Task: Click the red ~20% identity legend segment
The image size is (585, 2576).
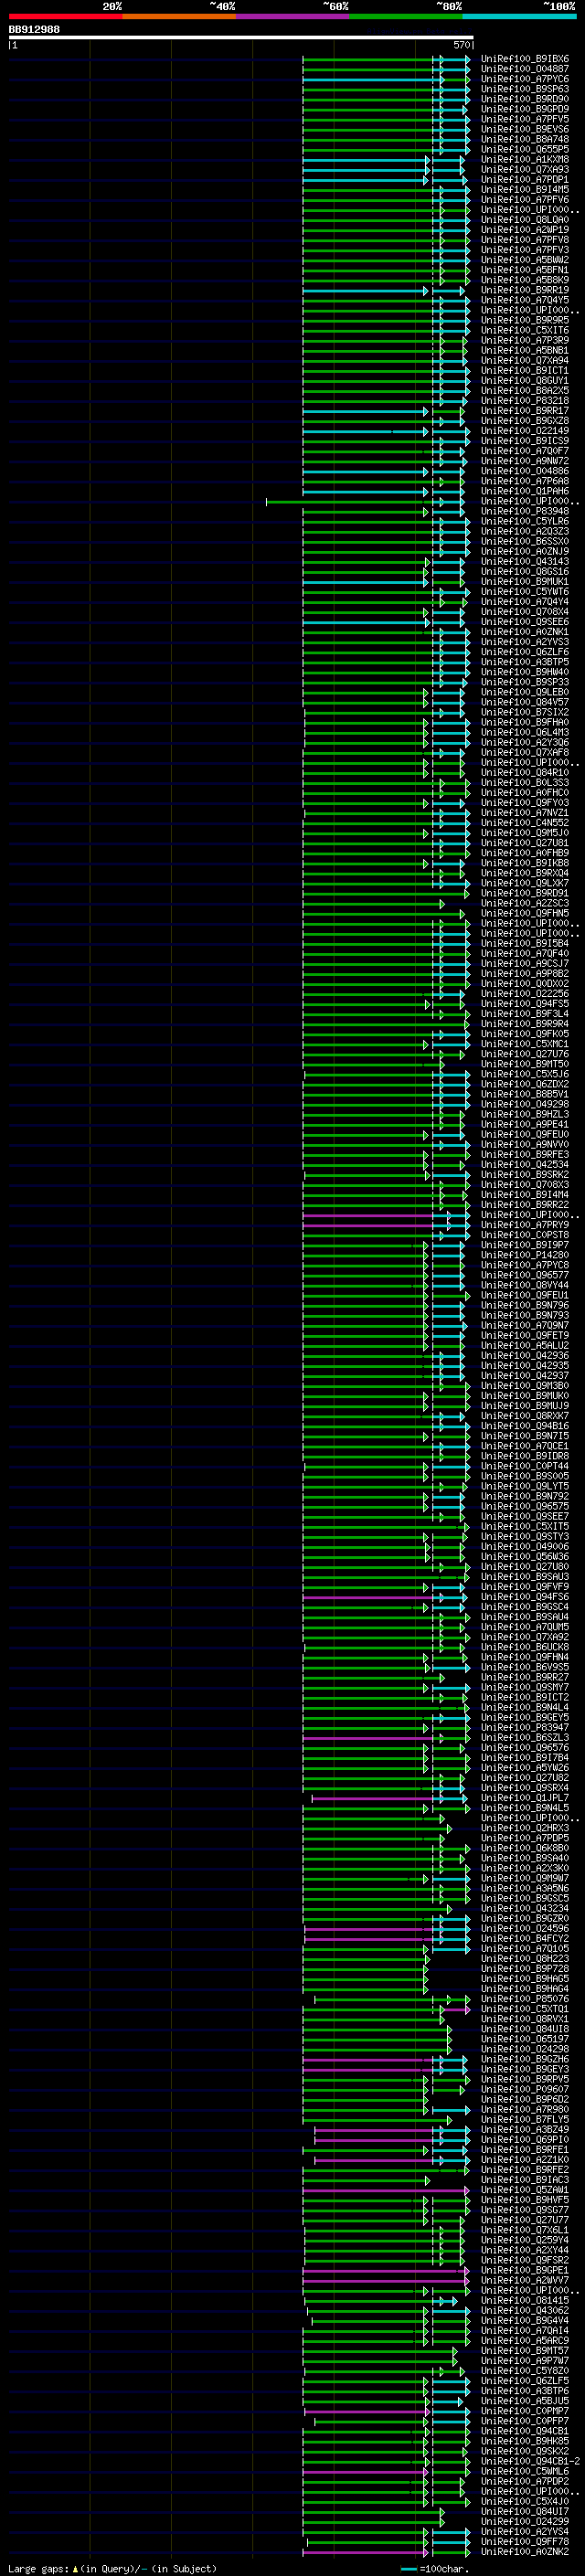Action: [65, 16]
